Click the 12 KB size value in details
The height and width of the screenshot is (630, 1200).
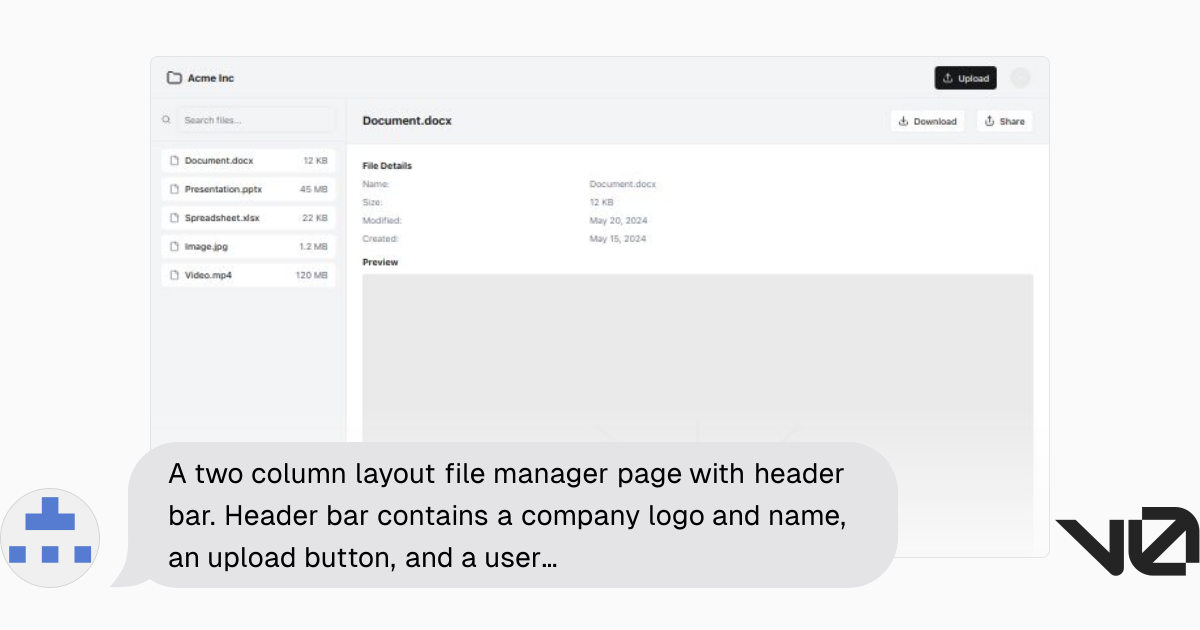600,202
